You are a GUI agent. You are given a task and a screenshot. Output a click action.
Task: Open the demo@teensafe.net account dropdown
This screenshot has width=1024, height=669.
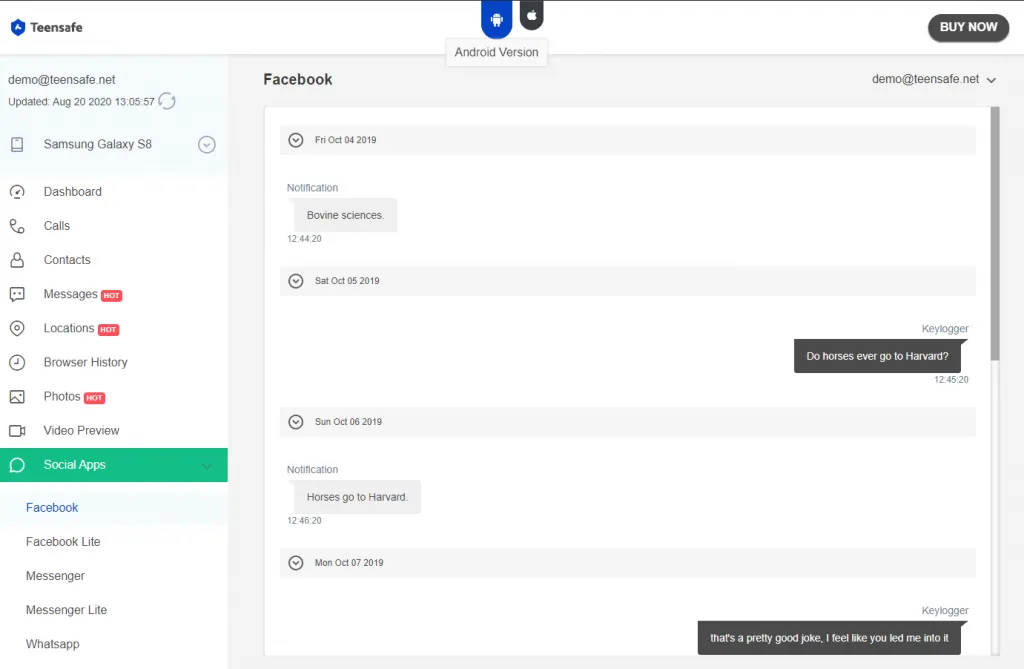pos(934,79)
